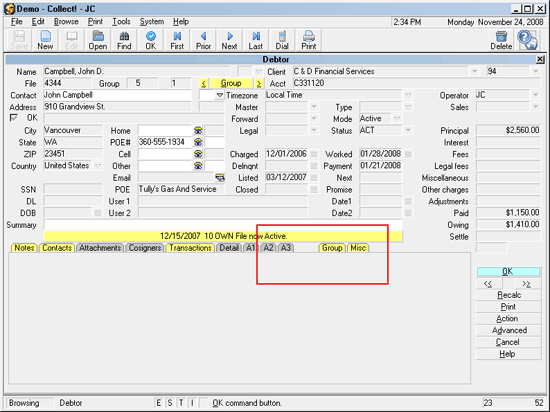Open the Status dropdown showing ACT
Screen dimensions: 550x412
(x=408, y=130)
